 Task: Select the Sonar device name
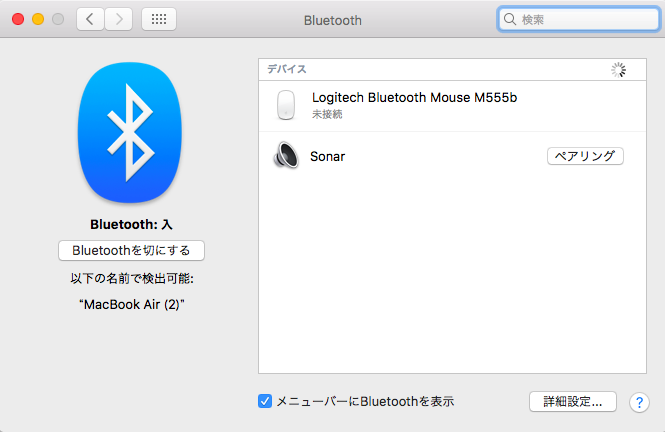coord(327,156)
